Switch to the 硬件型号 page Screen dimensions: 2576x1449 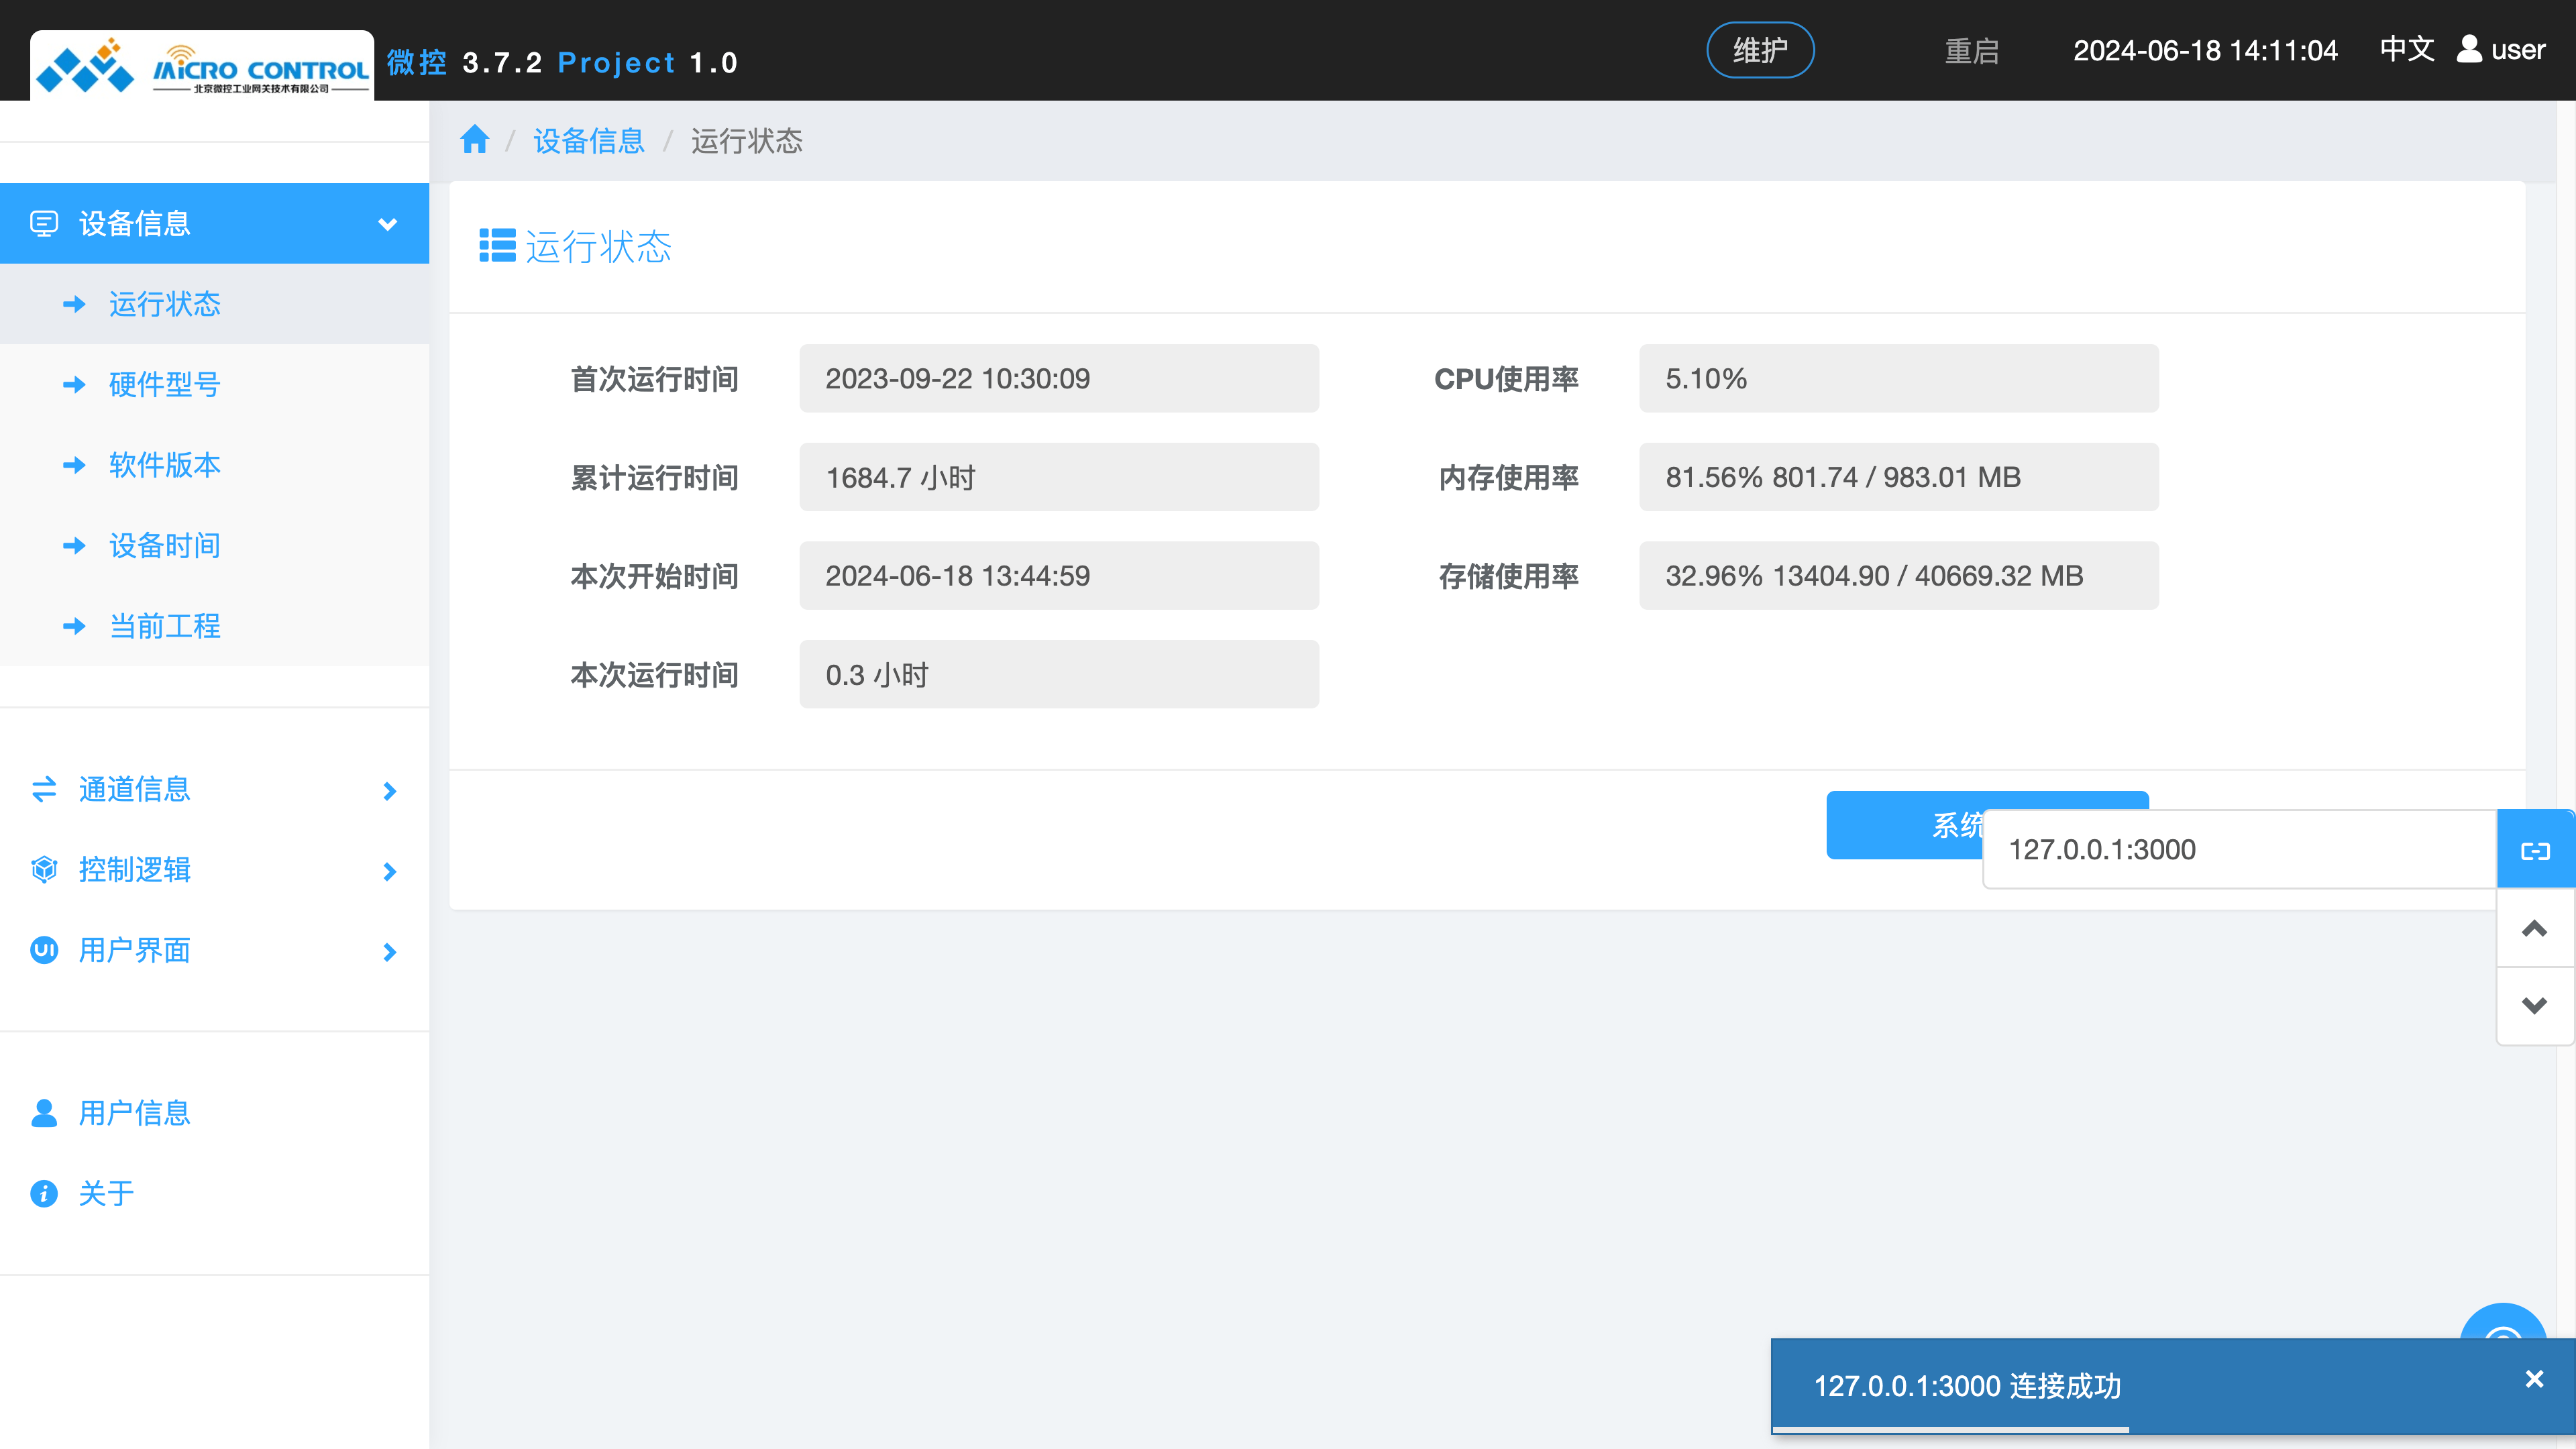(x=164, y=384)
